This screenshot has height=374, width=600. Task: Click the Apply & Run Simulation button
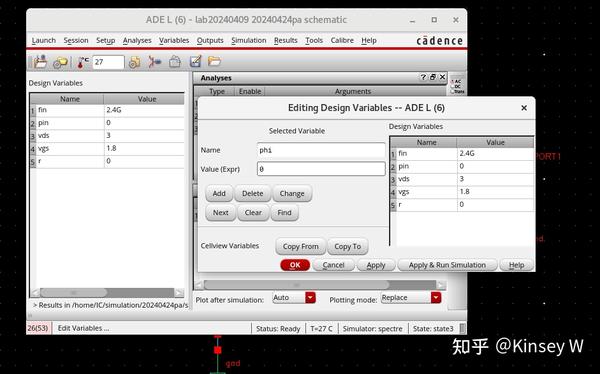447,265
